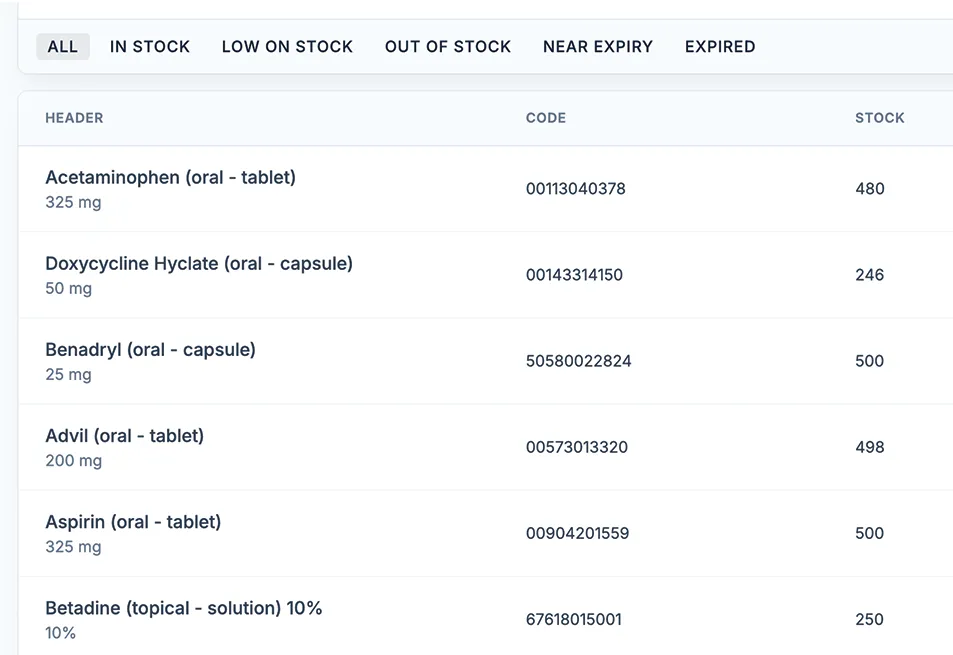Viewport: 953px width, 655px height.
Task: Open the Benadryl (oral - capsule) item
Action: pyautogui.click(x=151, y=350)
